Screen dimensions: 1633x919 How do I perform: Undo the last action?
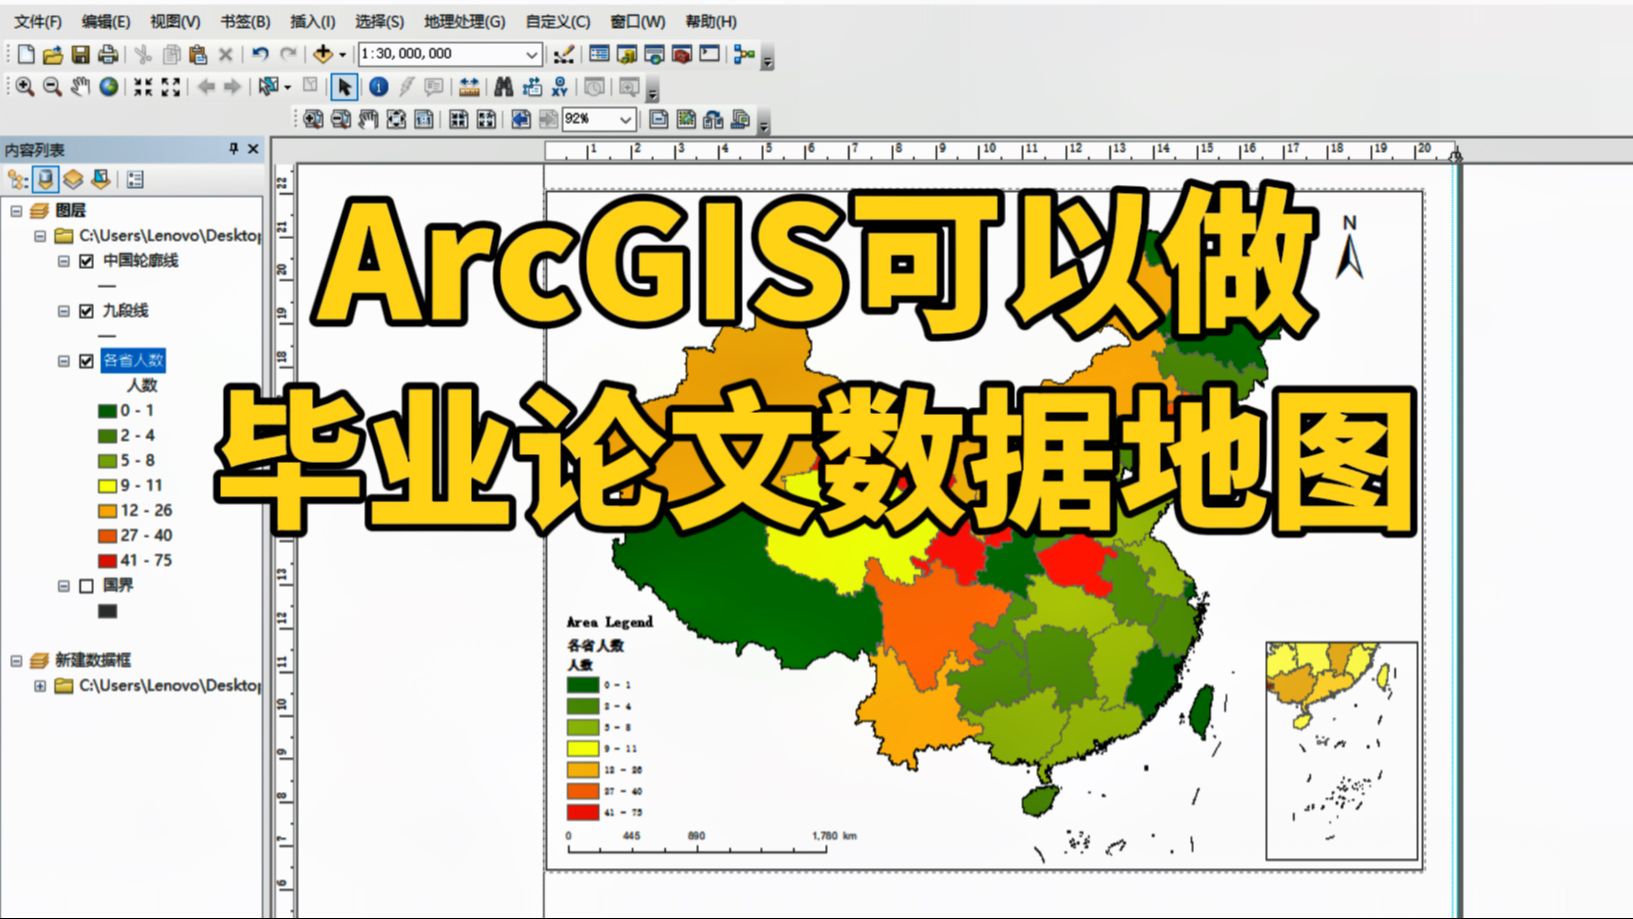pos(260,54)
